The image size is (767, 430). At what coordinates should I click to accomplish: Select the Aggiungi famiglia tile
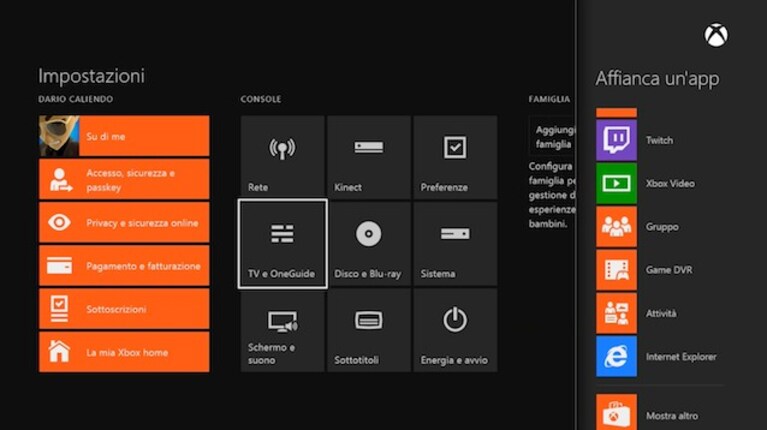click(x=553, y=136)
